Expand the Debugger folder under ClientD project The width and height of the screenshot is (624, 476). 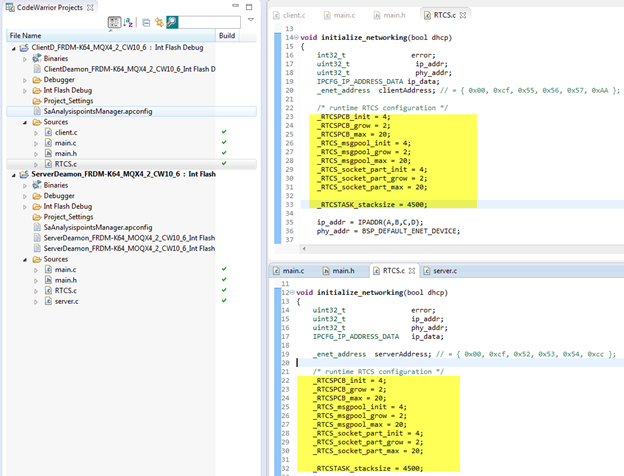(25, 80)
